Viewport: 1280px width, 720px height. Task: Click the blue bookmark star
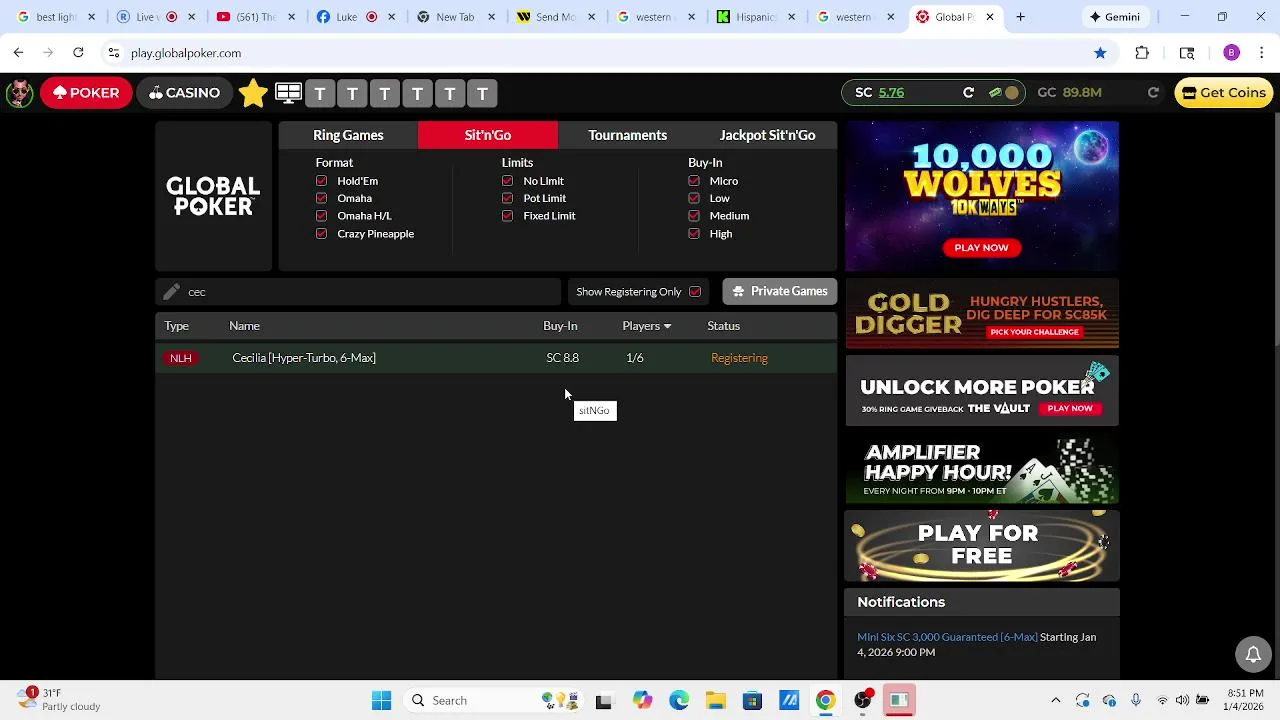tap(1100, 53)
